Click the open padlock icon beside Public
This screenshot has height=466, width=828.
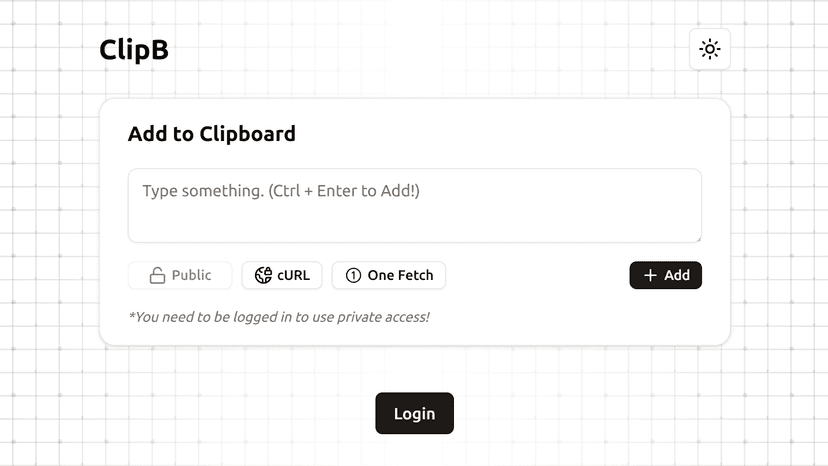coord(157,276)
